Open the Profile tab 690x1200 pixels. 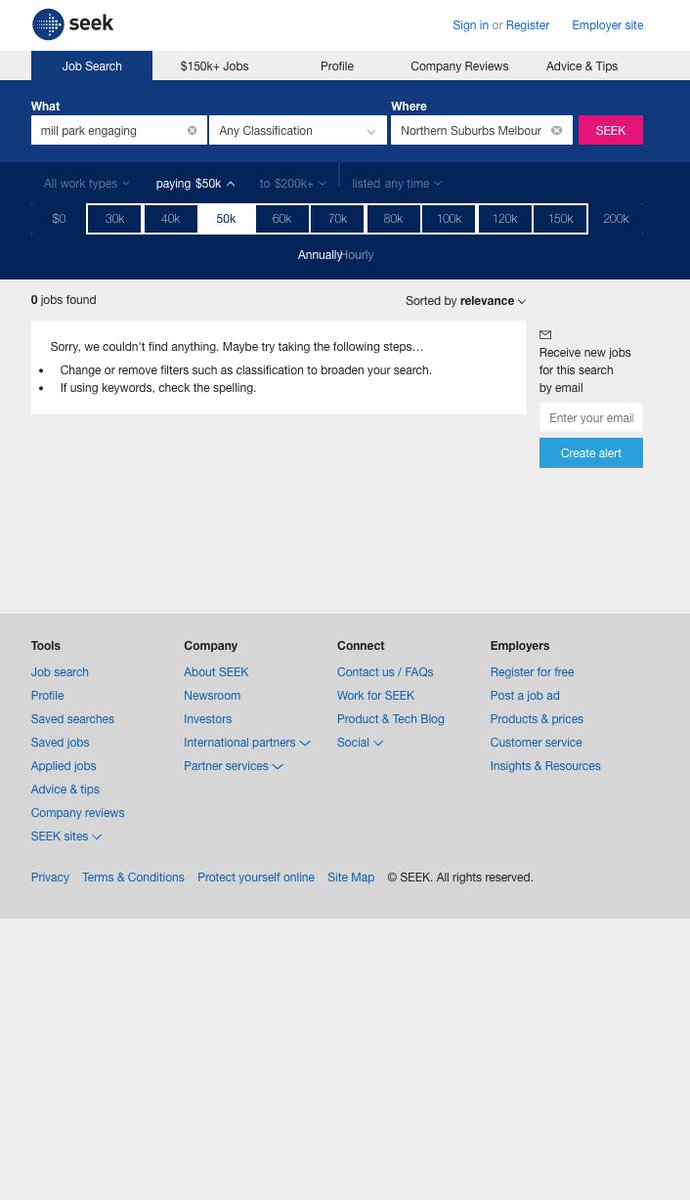(x=337, y=66)
